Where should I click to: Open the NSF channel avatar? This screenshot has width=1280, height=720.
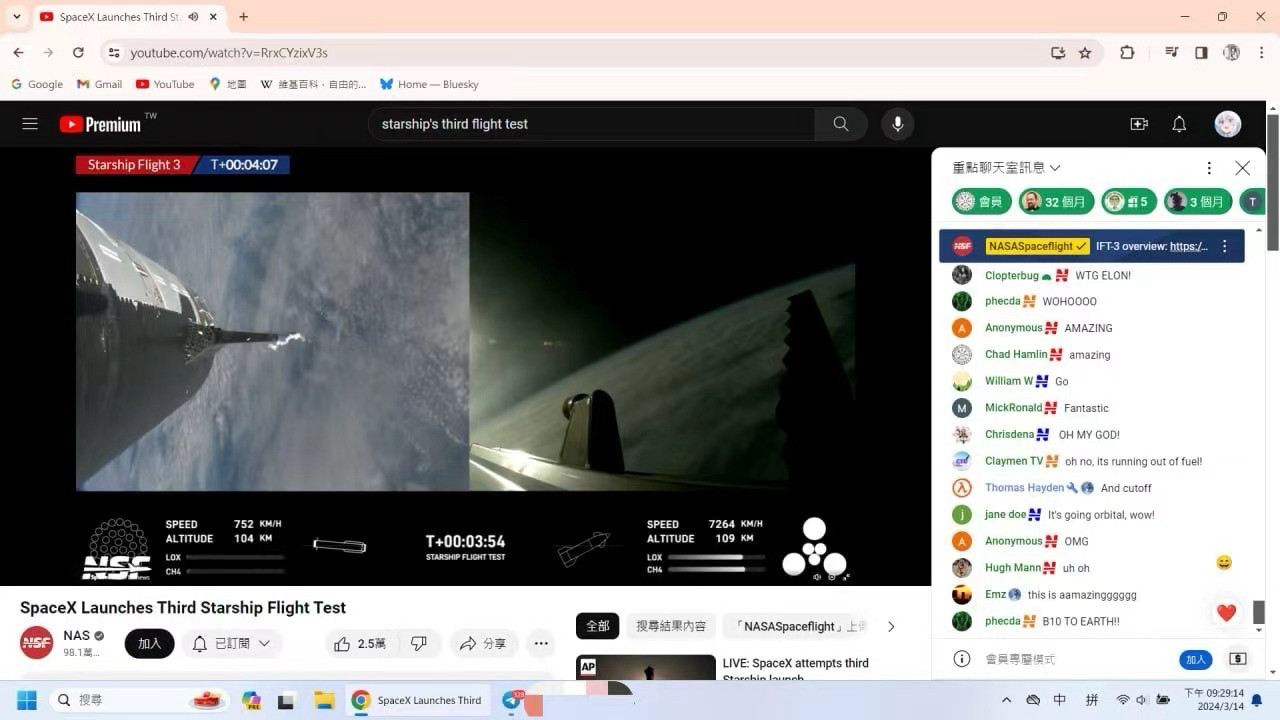pyautogui.click(x=37, y=642)
